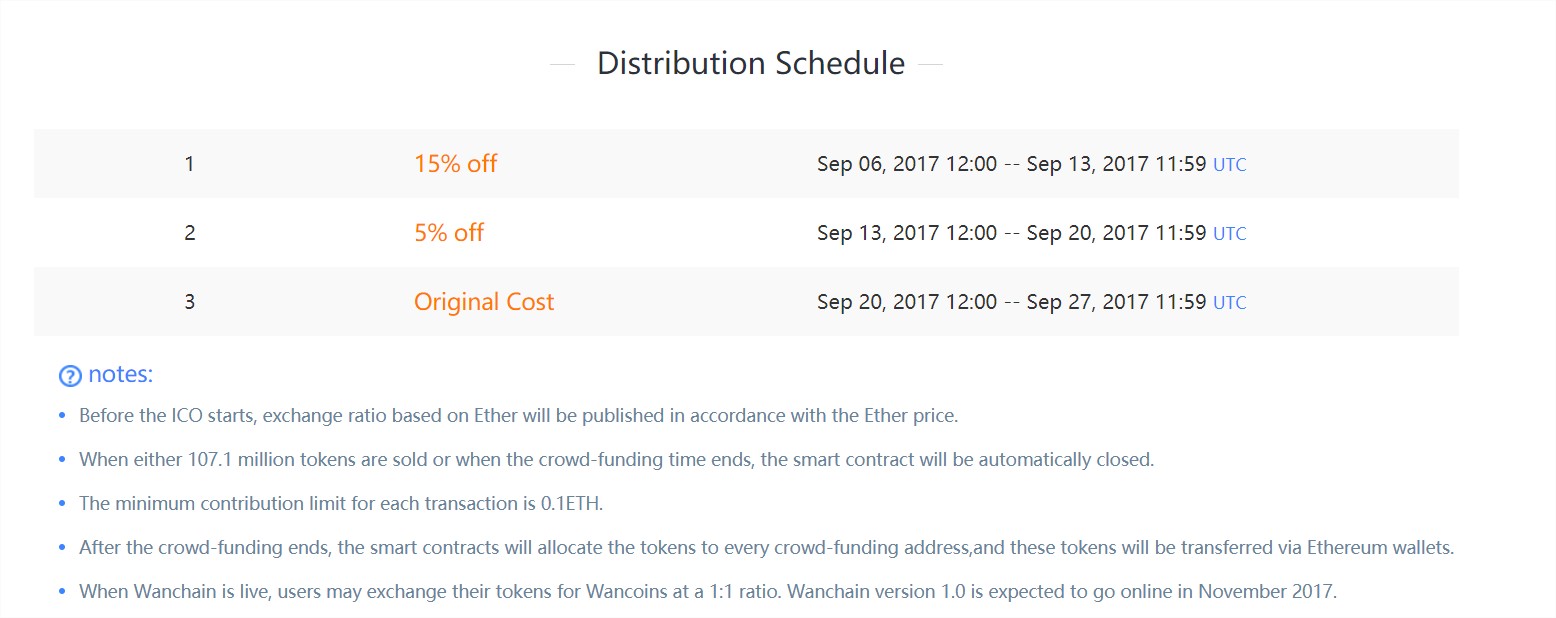Click the note about Ether exchange ratio
The height and width of the screenshot is (618, 1556).
click(519, 416)
